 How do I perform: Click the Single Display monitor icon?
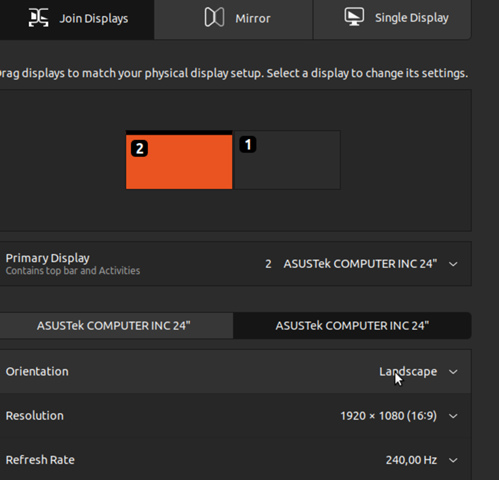[354, 17]
